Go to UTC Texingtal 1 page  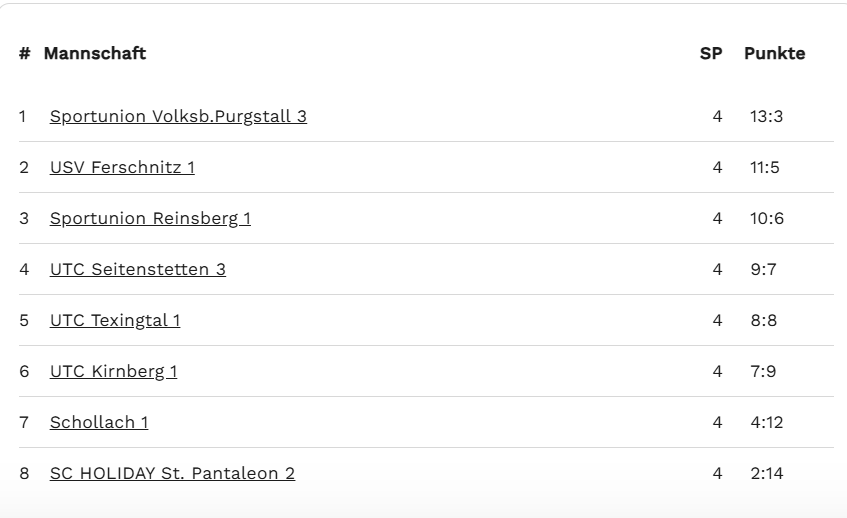pyautogui.click(x=115, y=320)
